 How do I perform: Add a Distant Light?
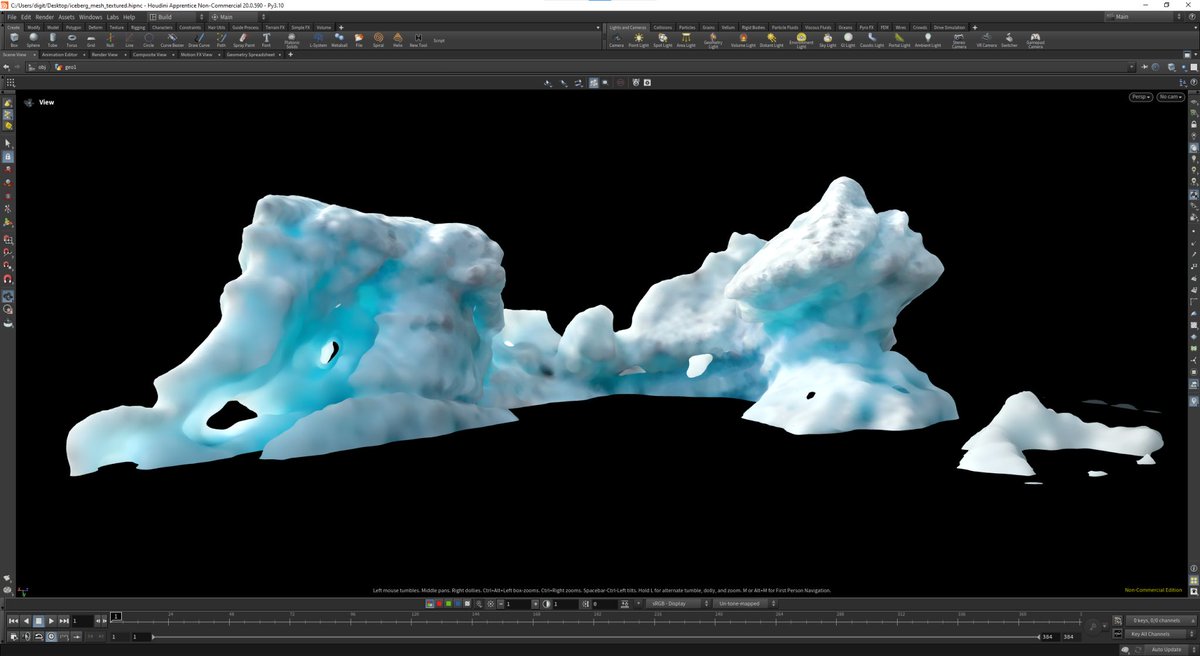(771, 40)
